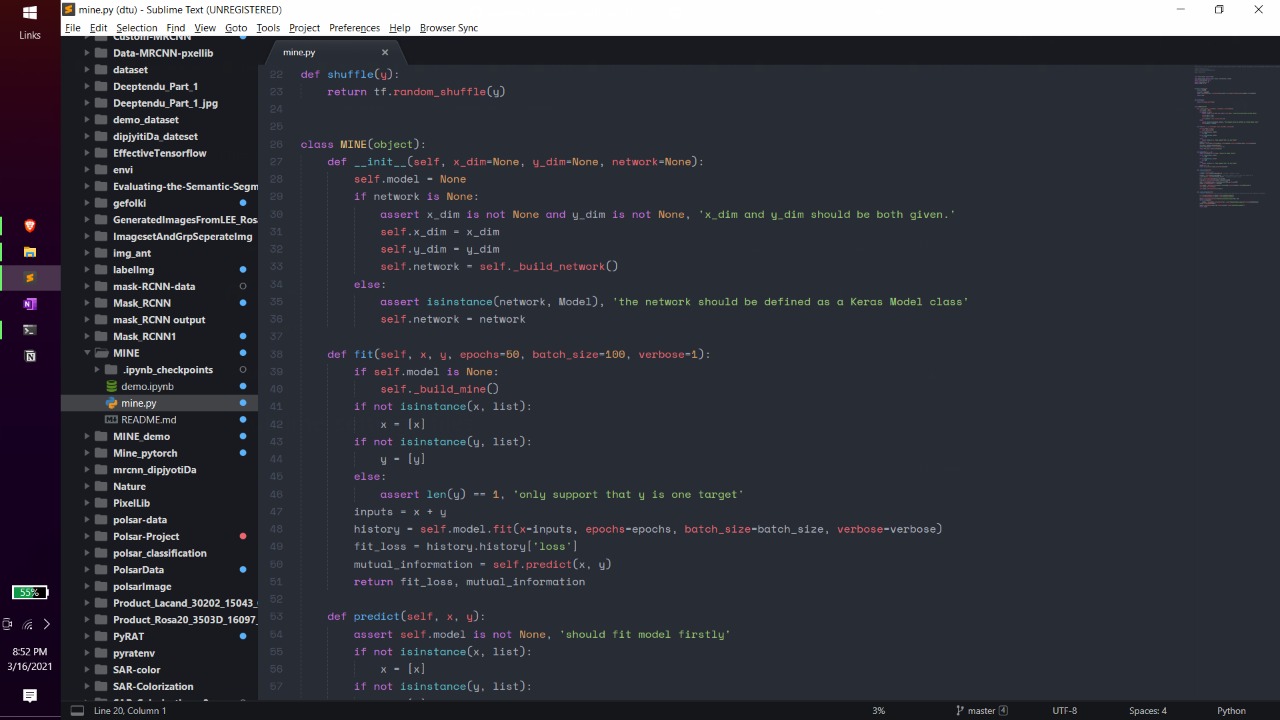Click Line 20, Column 1 status text
Screen dimensions: 1280x720
point(130,711)
